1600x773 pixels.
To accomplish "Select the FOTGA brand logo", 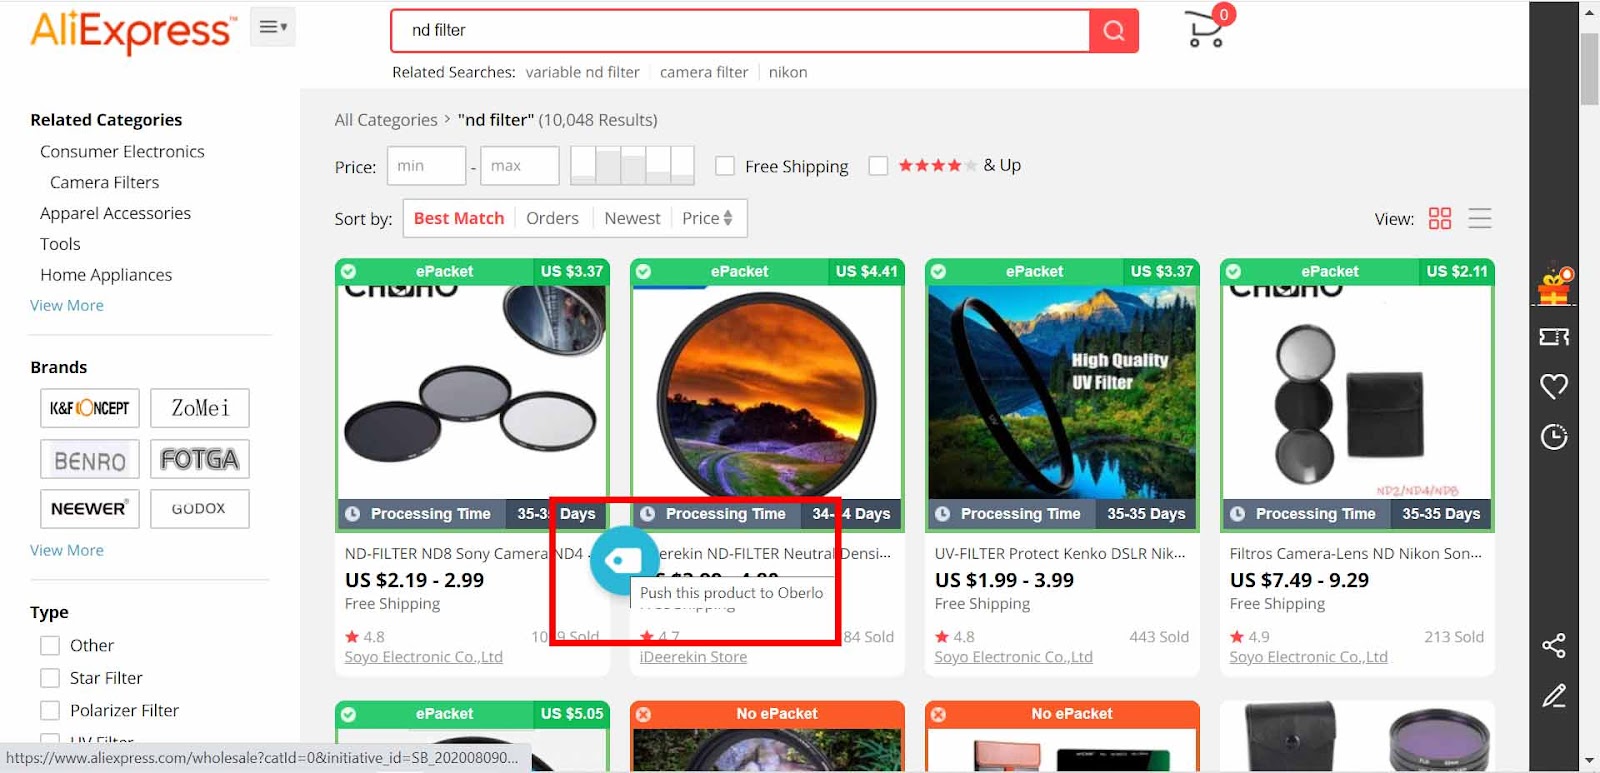I will pyautogui.click(x=200, y=459).
